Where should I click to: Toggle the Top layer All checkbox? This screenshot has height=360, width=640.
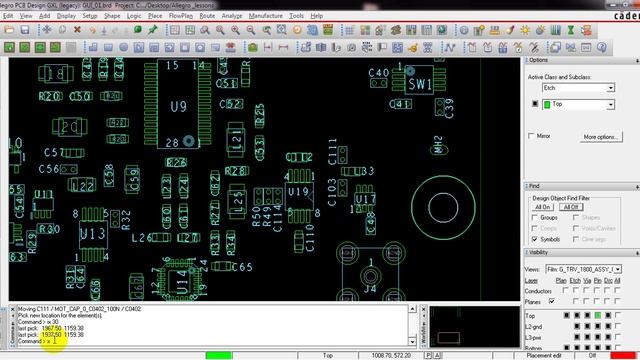coord(618,315)
